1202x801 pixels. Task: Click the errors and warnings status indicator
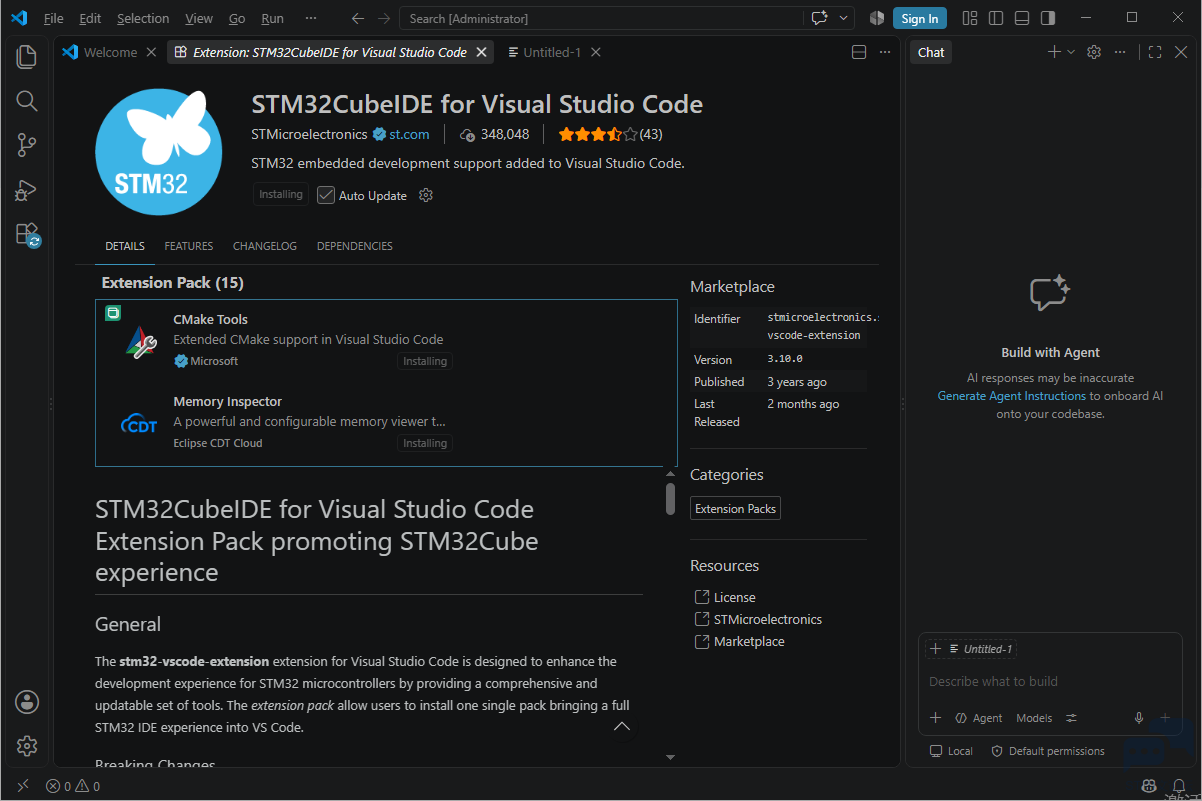[73, 786]
